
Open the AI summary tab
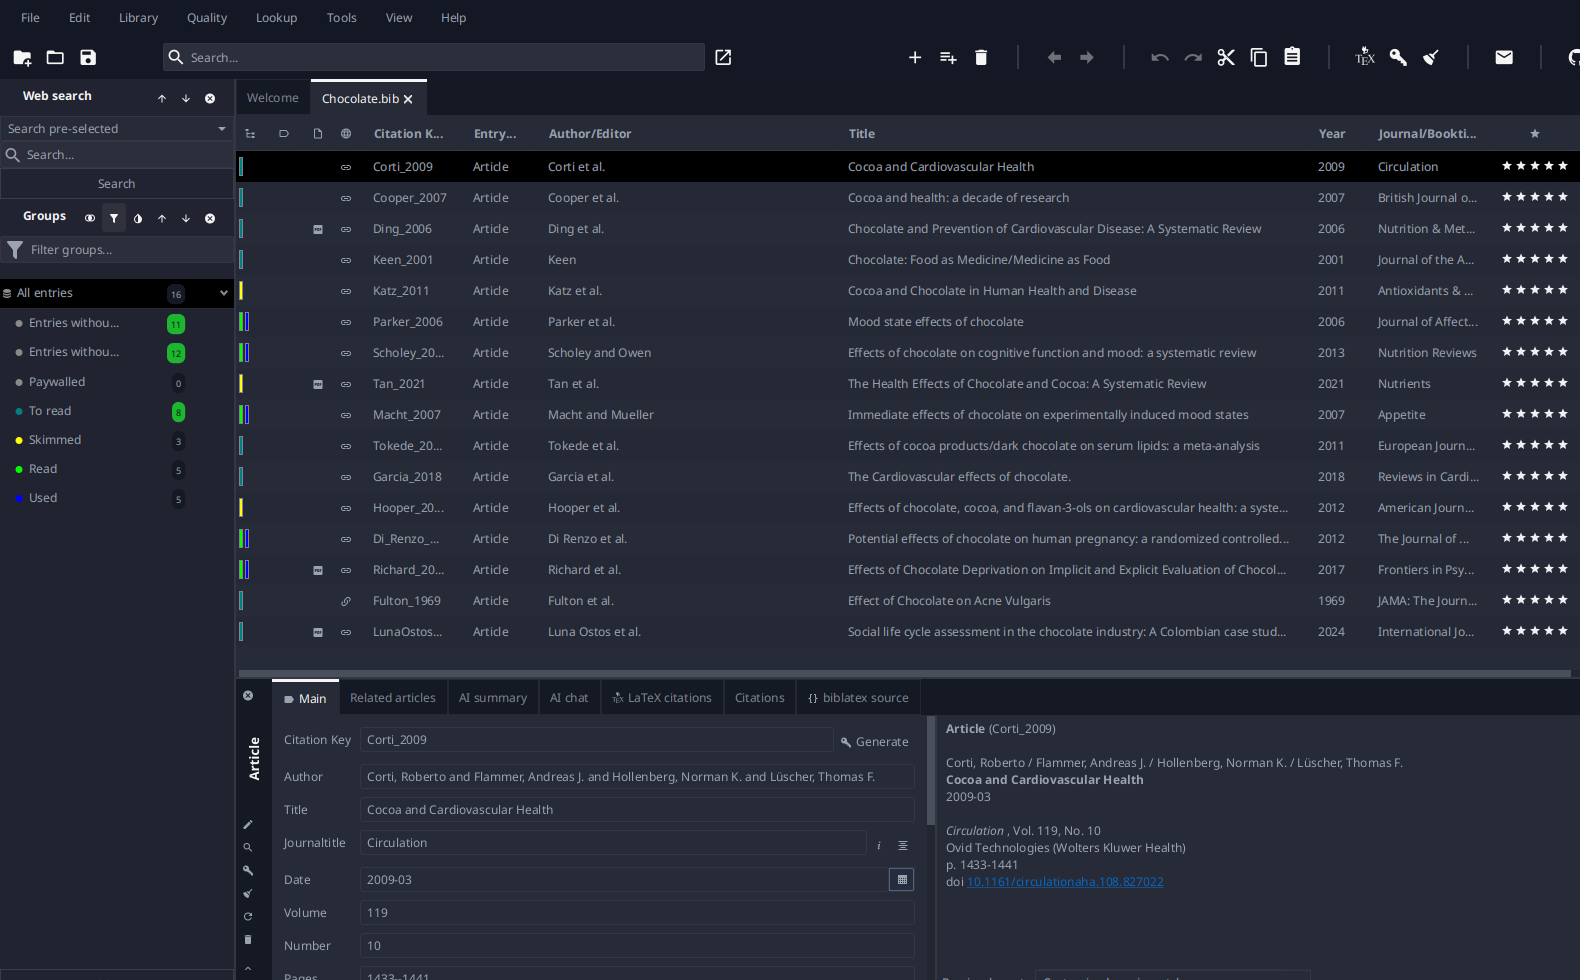tap(493, 698)
